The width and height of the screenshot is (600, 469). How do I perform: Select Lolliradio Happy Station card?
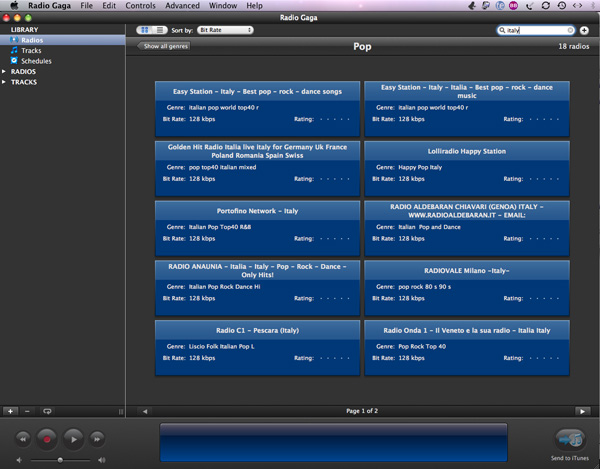point(467,168)
